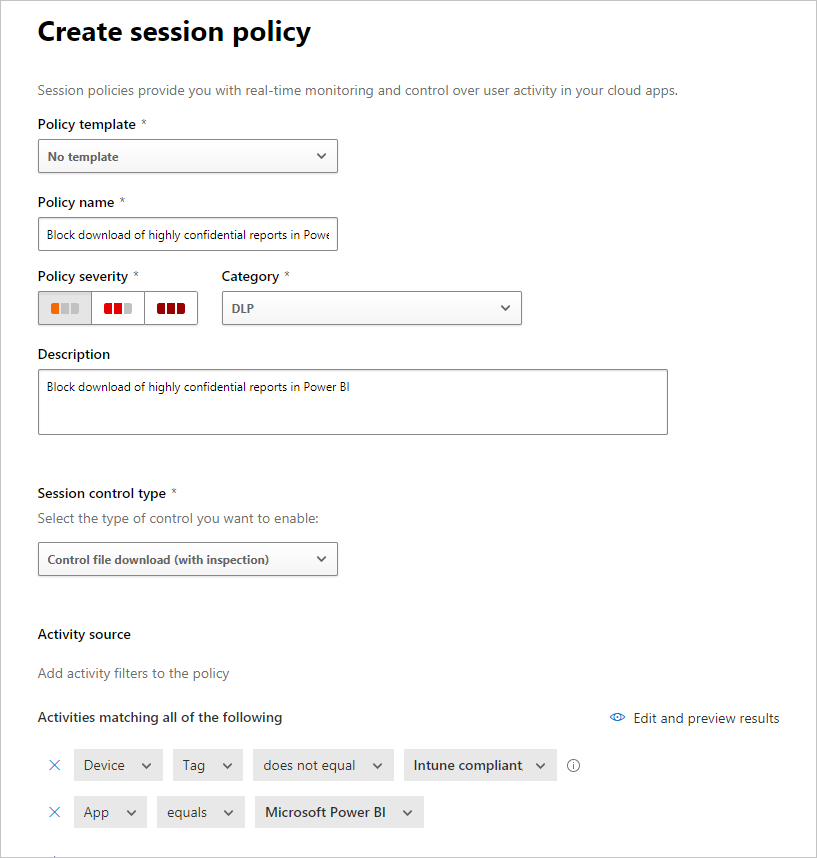The height and width of the screenshot is (858, 817).
Task: Open the Device filter dropdown
Action: click(118, 766)
